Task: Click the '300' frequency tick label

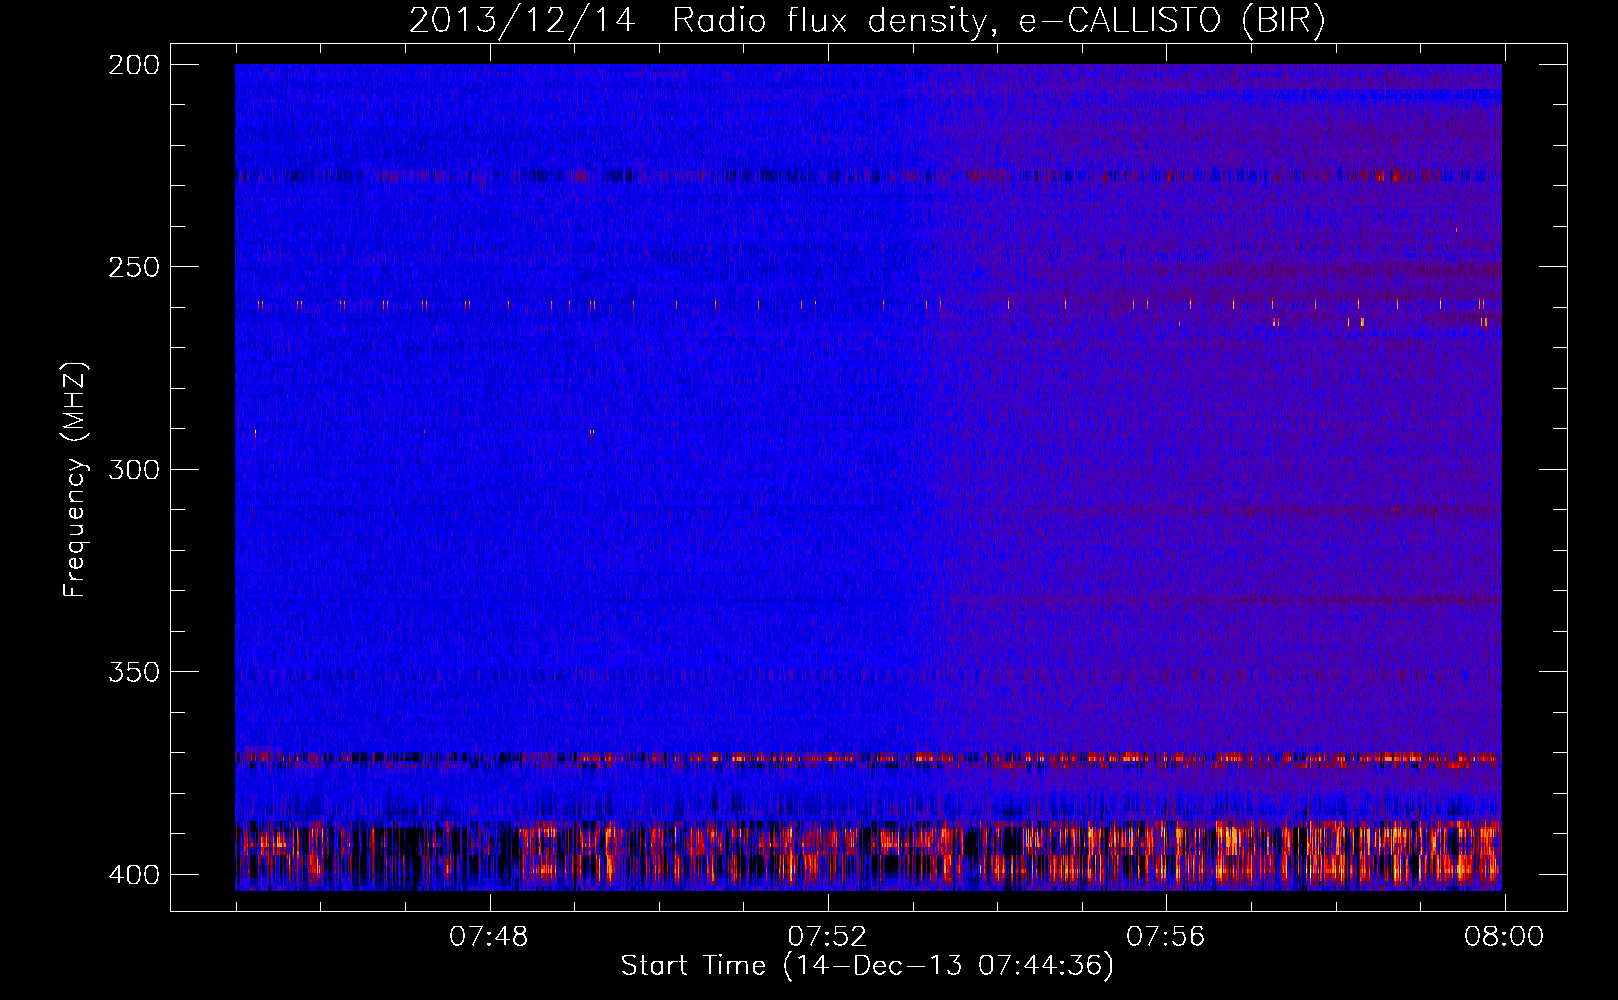Action: (133, 469)
